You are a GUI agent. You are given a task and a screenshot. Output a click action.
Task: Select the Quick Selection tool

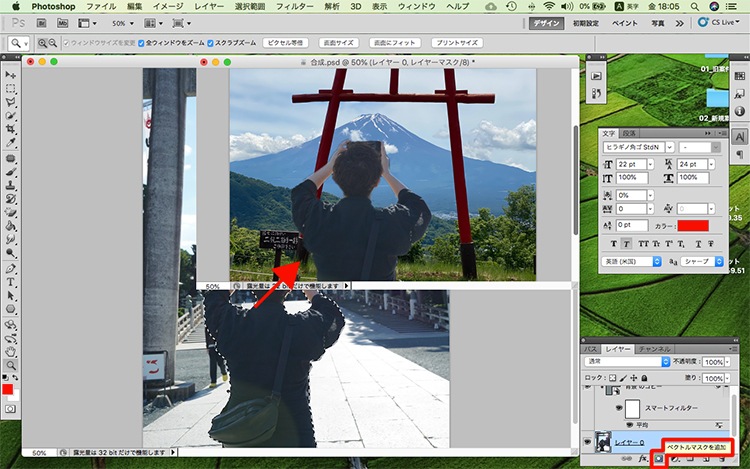click(x=11, y=116)
